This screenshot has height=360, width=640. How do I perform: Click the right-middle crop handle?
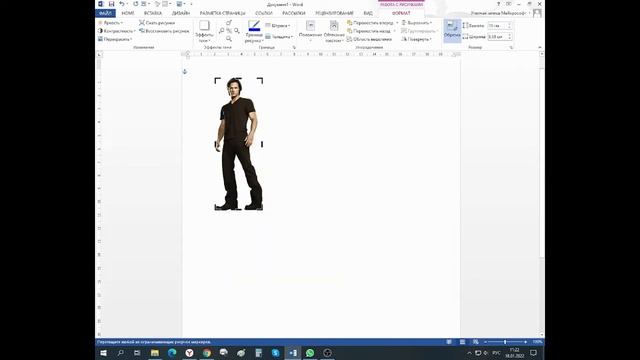click(262, 144)
